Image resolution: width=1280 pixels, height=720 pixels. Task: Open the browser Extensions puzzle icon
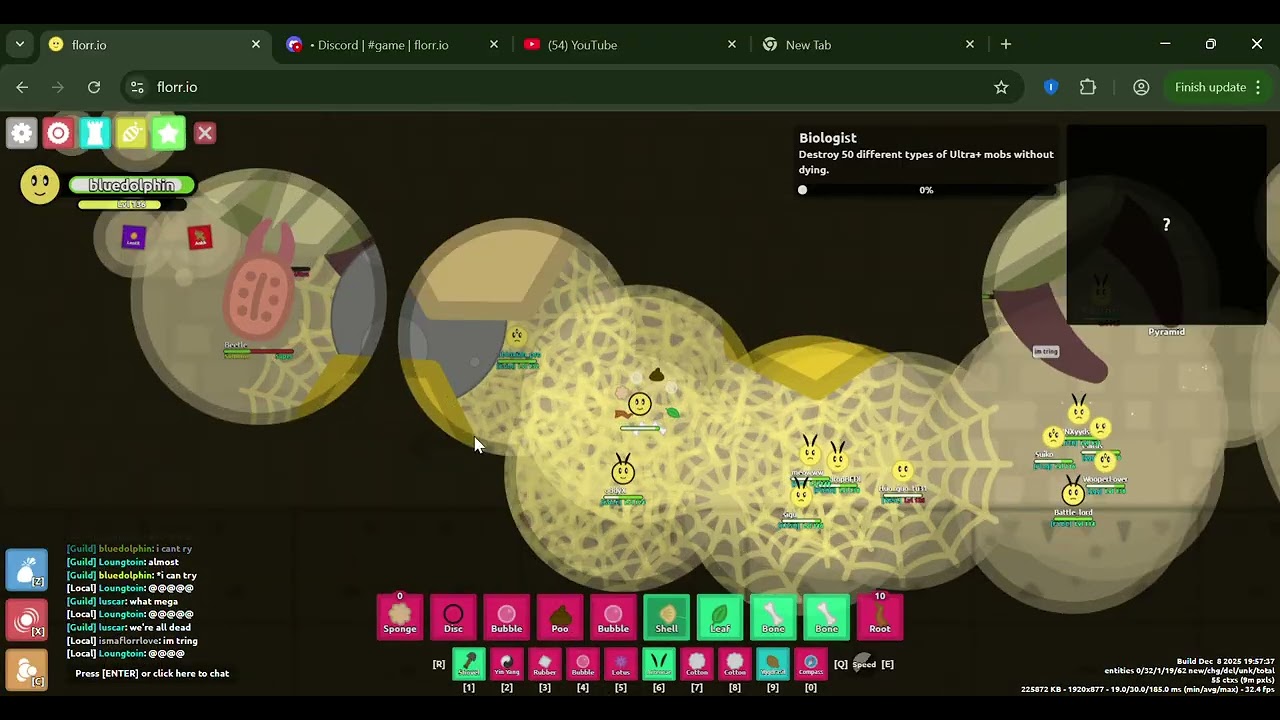point(1088,87)
